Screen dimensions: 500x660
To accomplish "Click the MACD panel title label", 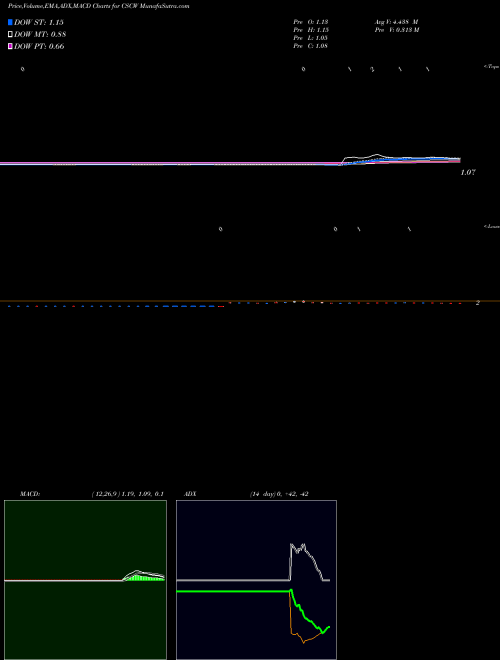I will click(30, 494).
